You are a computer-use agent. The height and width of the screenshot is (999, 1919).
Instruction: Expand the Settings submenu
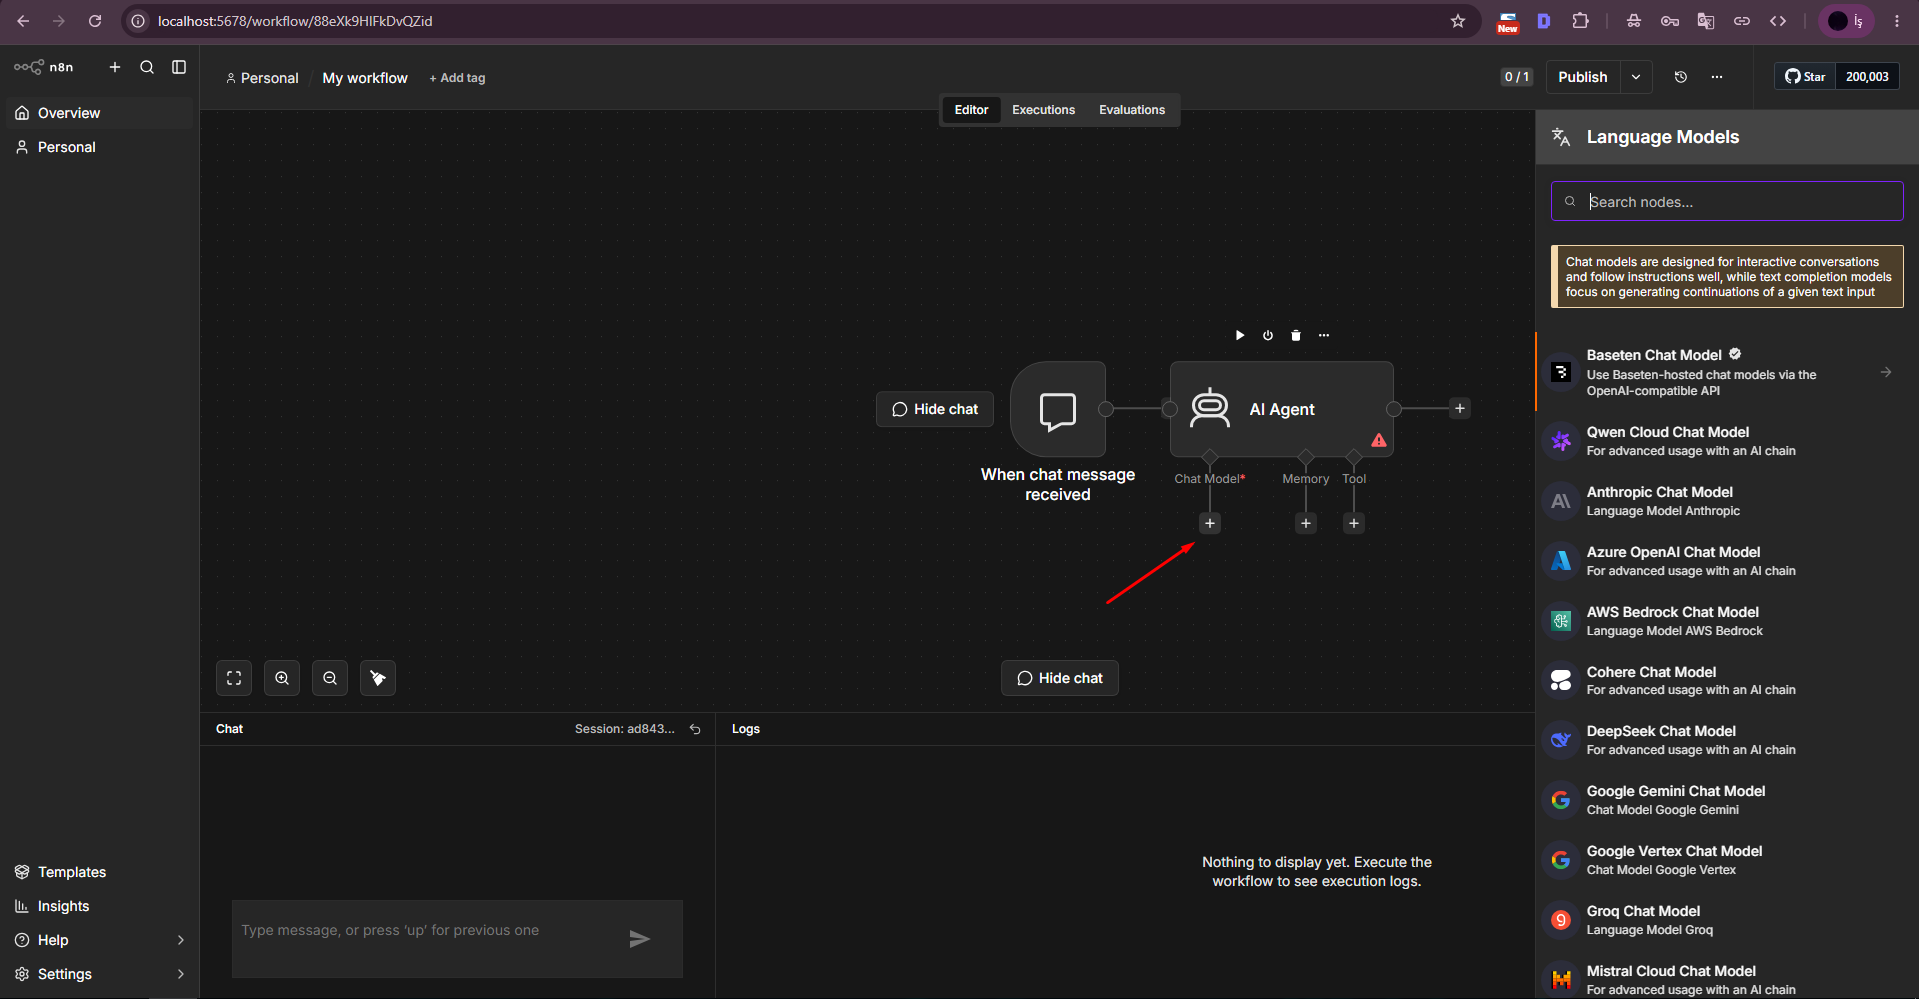click(x=181, y=974)
